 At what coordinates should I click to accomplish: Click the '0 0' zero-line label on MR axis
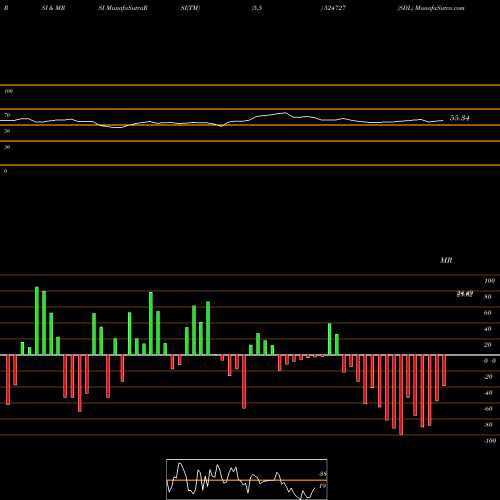pyautogui.click(x=490, y=361)
